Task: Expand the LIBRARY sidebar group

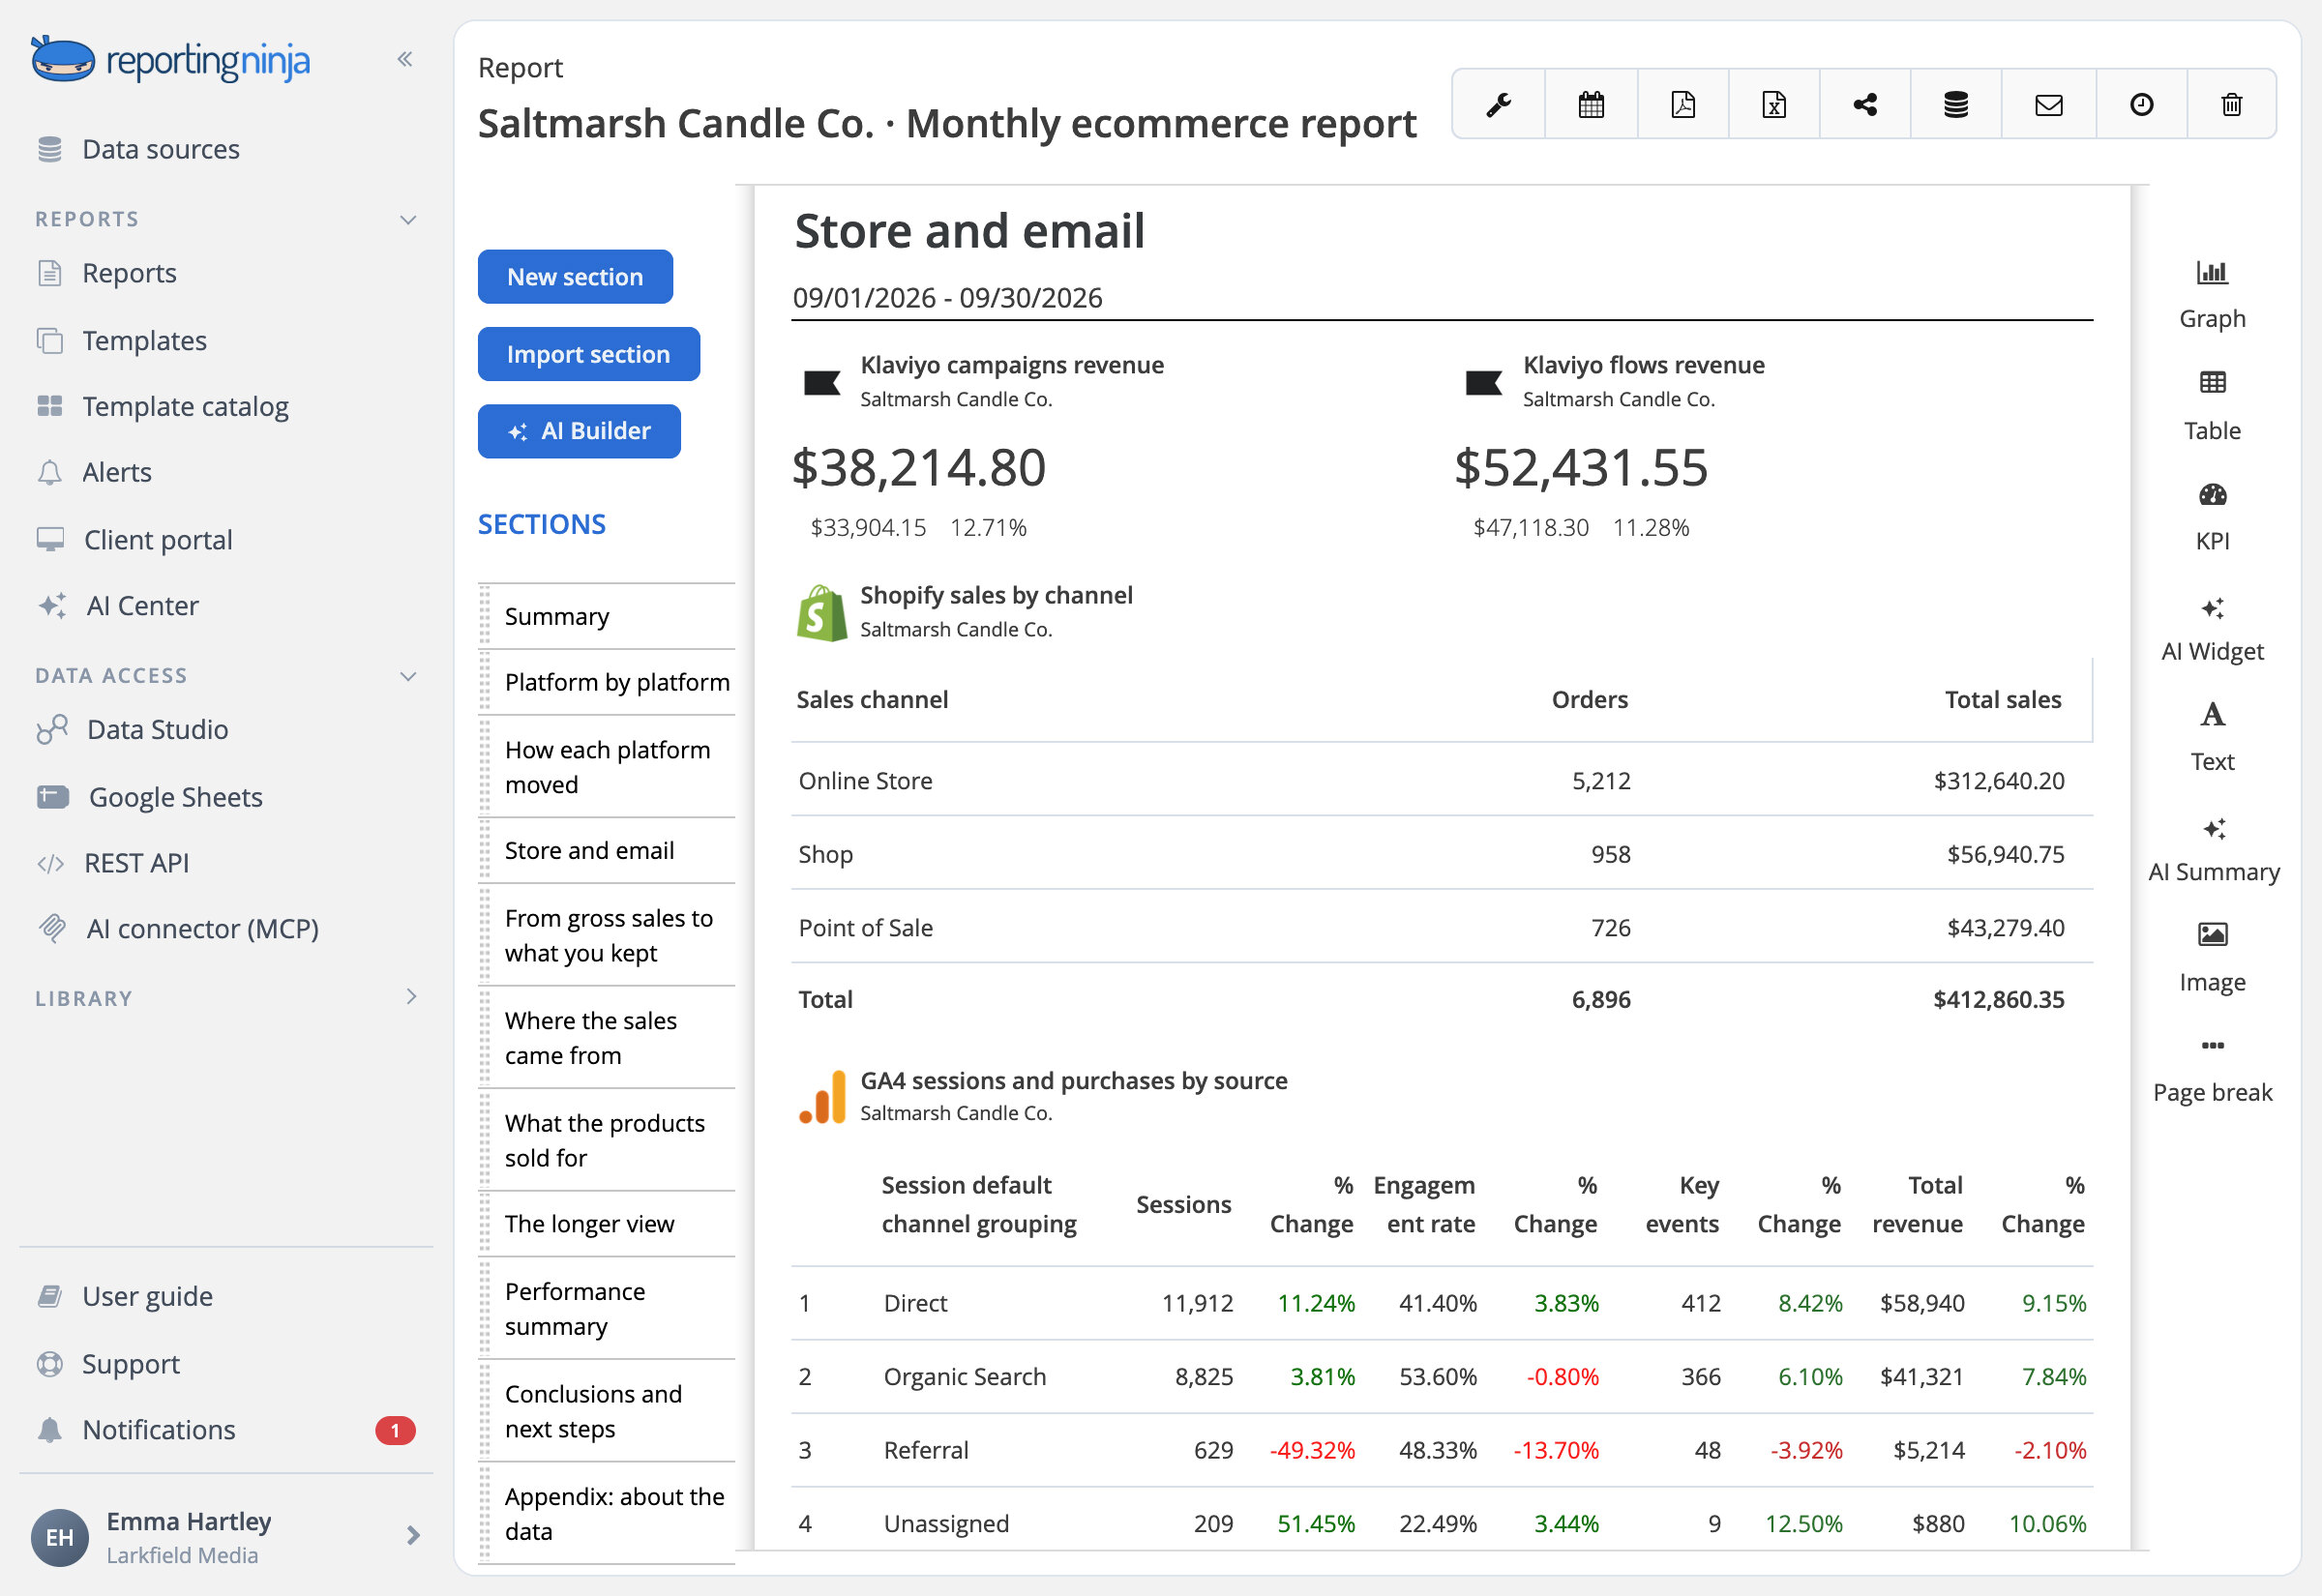Action: 411,997
